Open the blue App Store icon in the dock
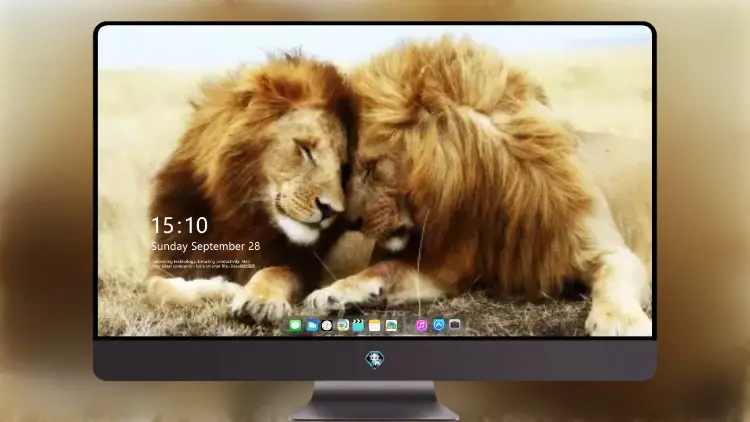Image resolution: width=750 pixels, height=422 pixels. [439, 325]
